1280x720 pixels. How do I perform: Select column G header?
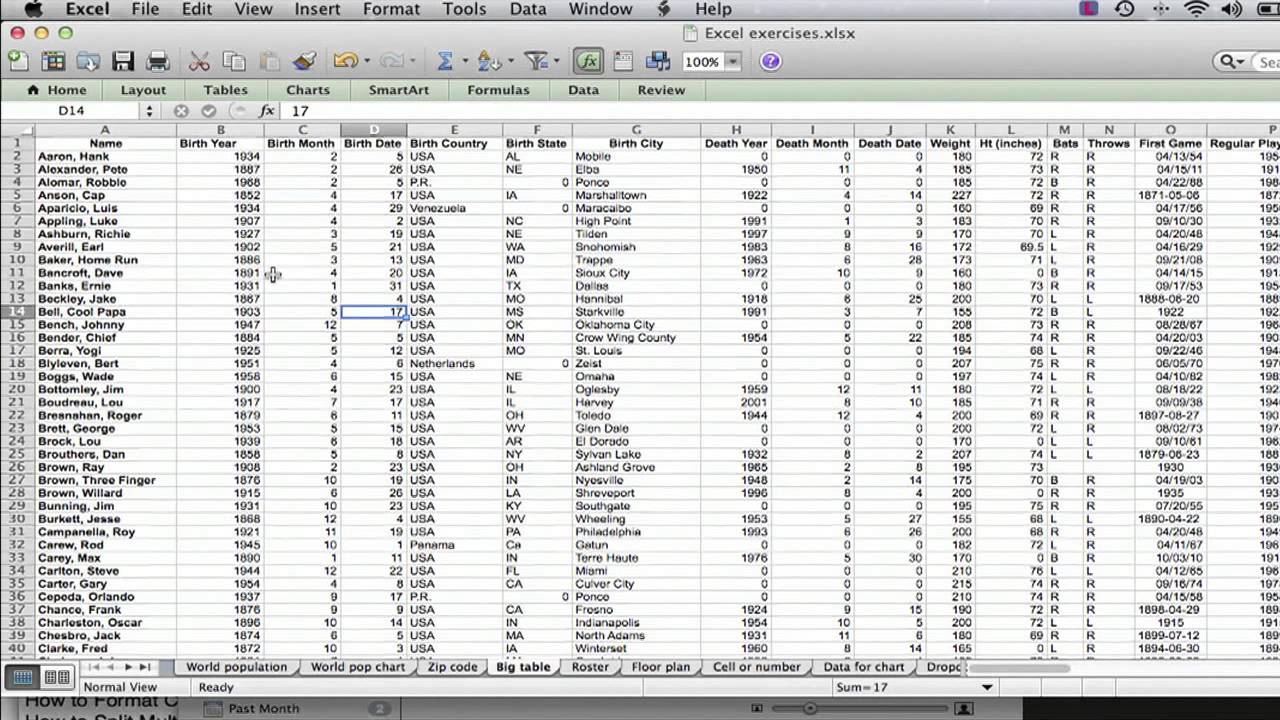(x=636, y=130)
